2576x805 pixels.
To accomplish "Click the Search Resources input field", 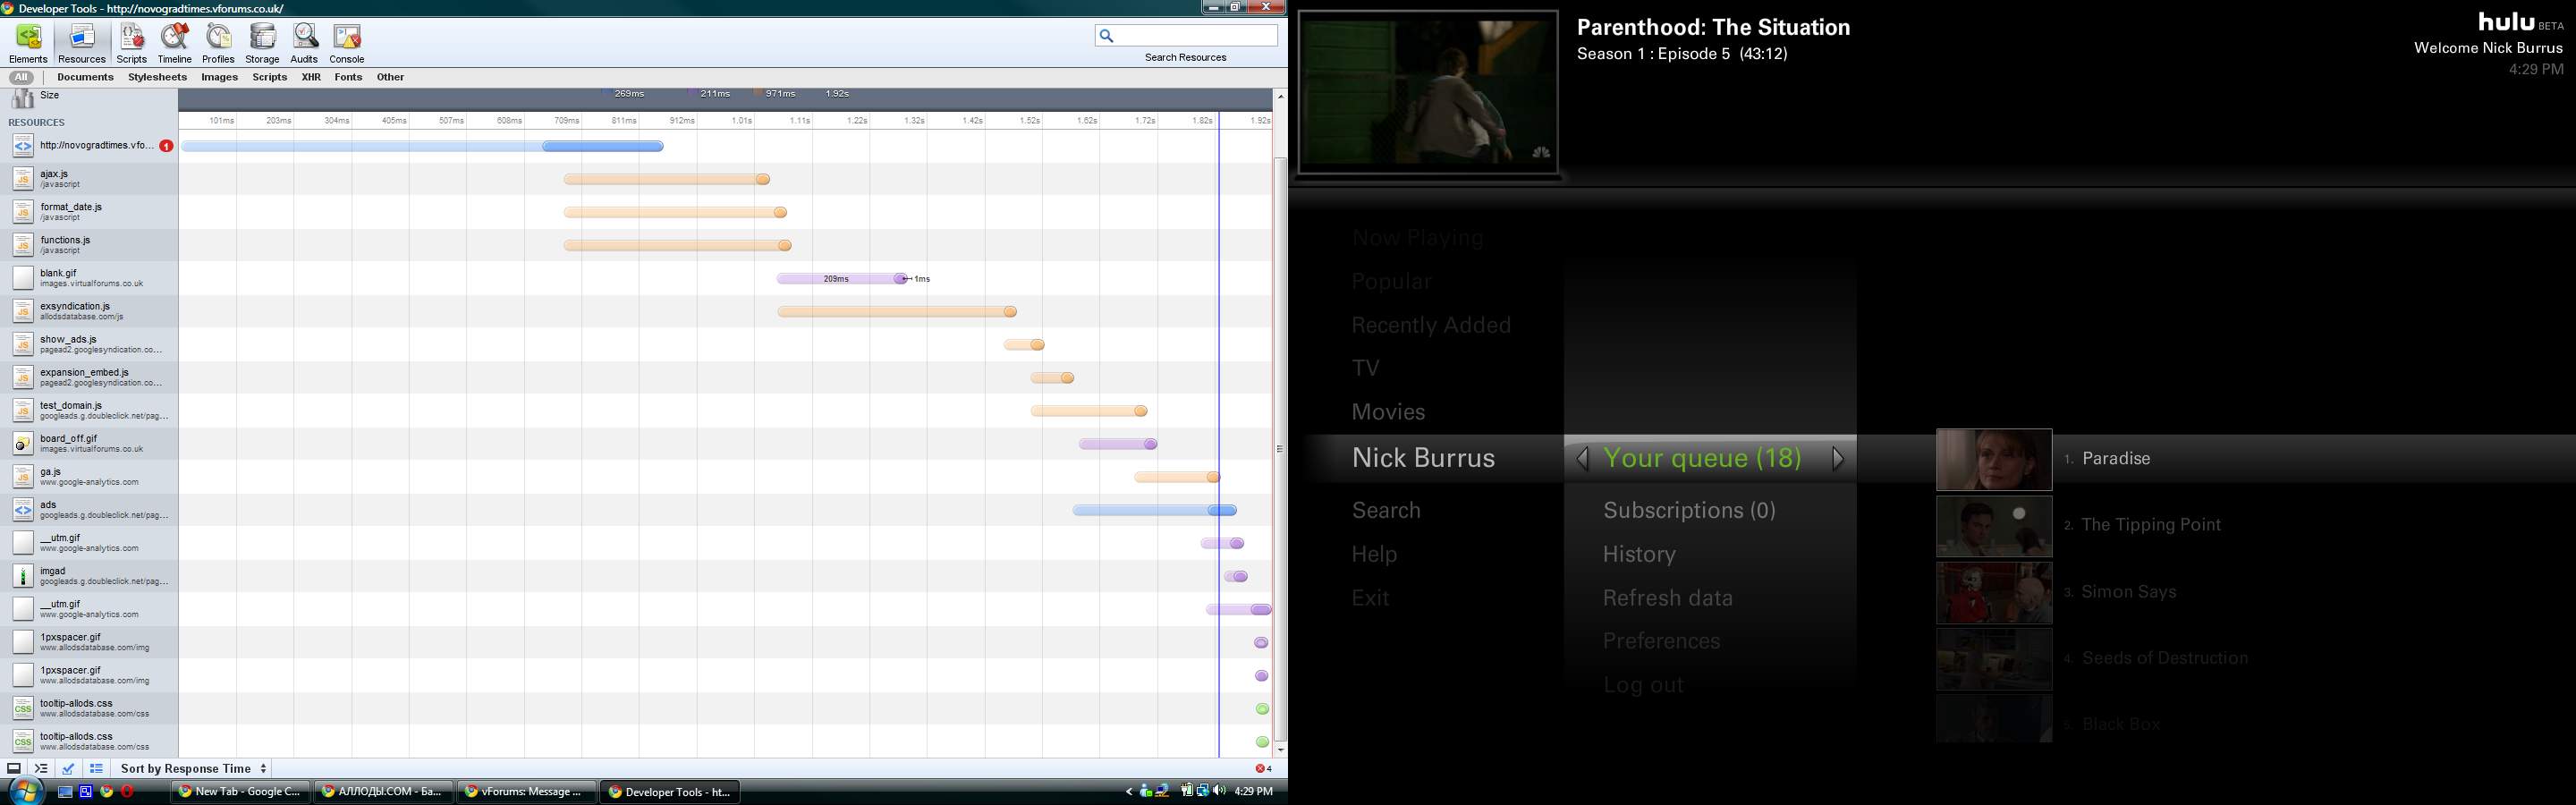I will click(1186, 36).
